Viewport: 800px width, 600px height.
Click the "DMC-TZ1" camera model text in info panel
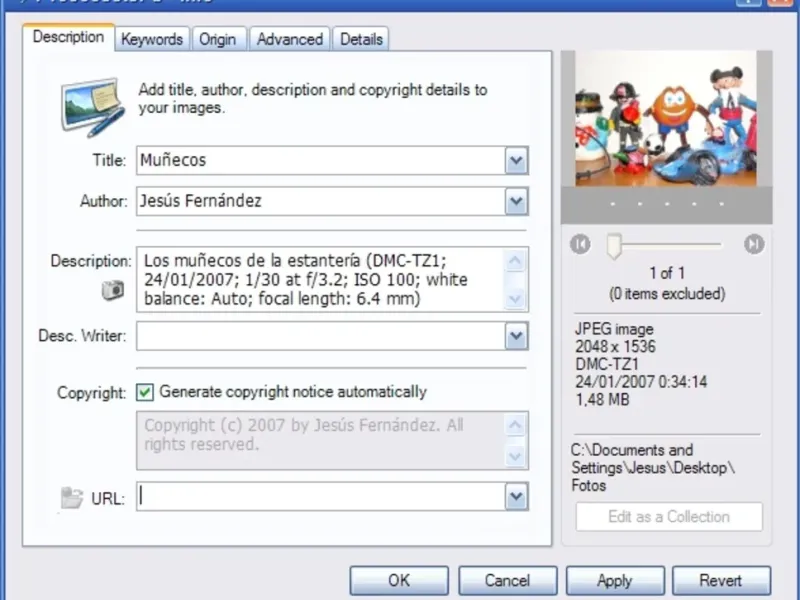coord(607,364)
